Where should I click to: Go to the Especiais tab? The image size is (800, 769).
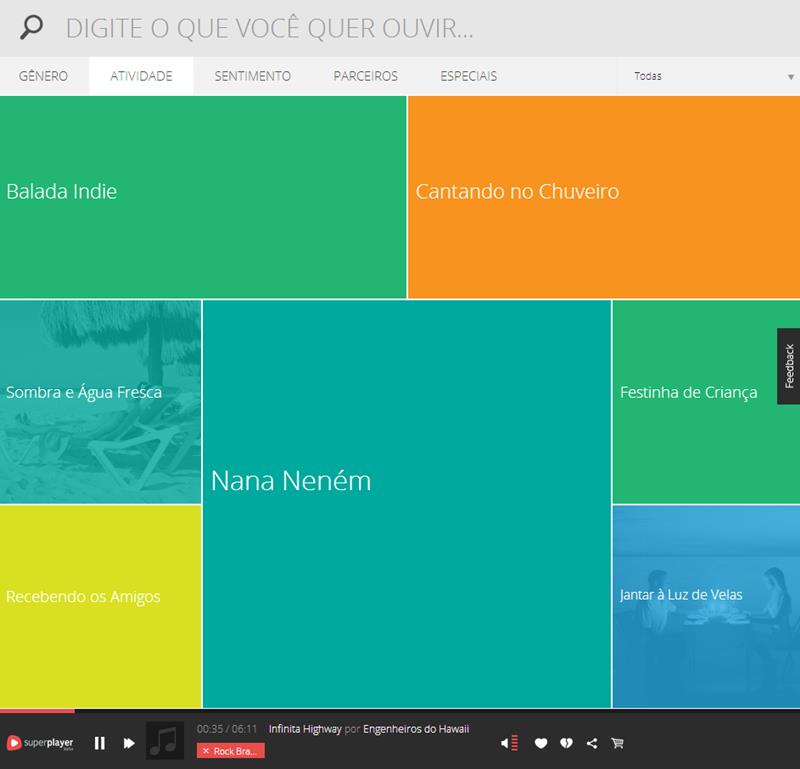point(468,76)
